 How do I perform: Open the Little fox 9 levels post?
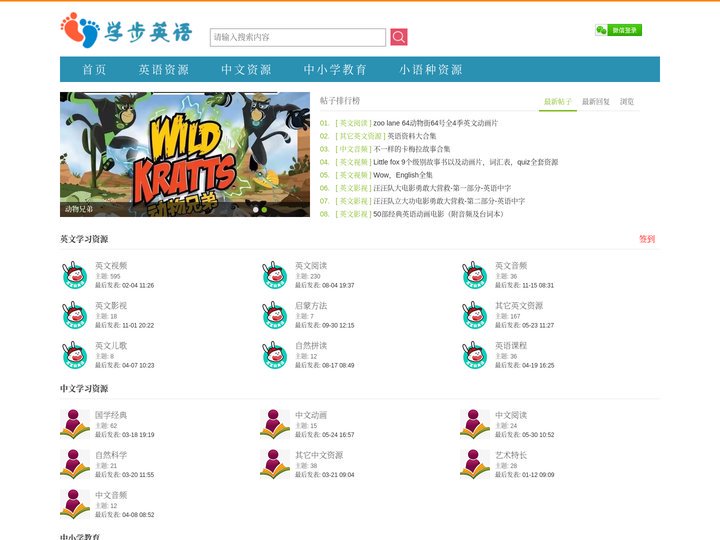[466, 162]
